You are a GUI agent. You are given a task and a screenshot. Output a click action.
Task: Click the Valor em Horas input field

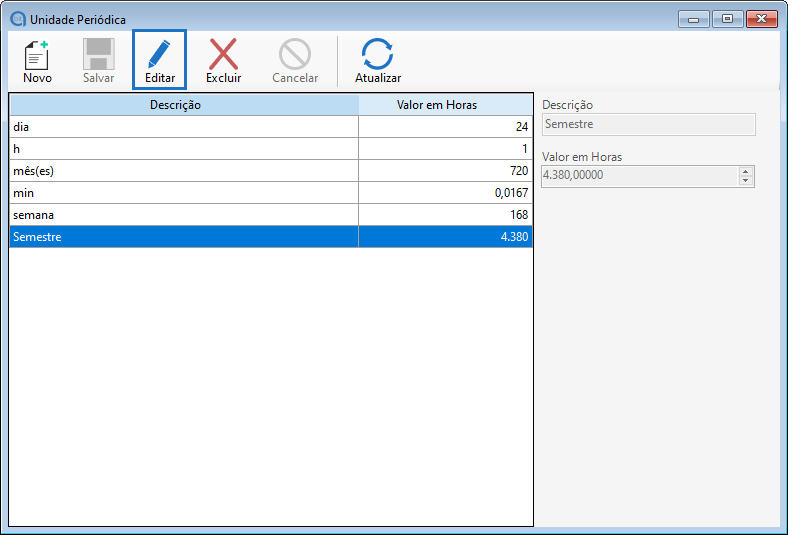(x=638, y=176)
